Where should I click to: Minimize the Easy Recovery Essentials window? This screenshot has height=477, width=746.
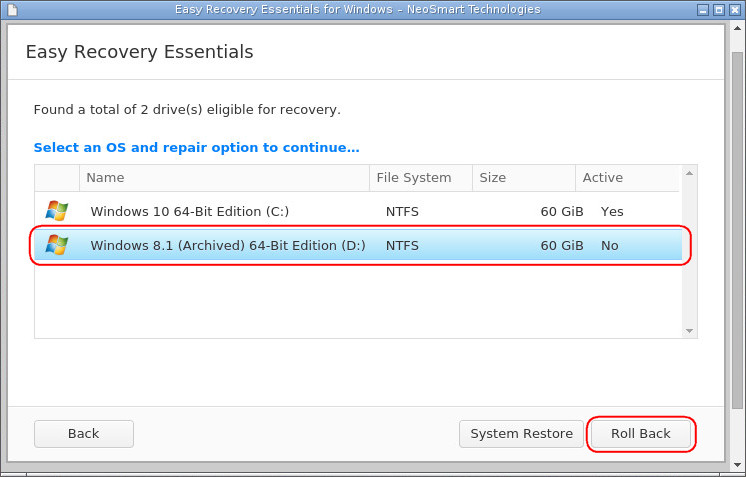703,10
